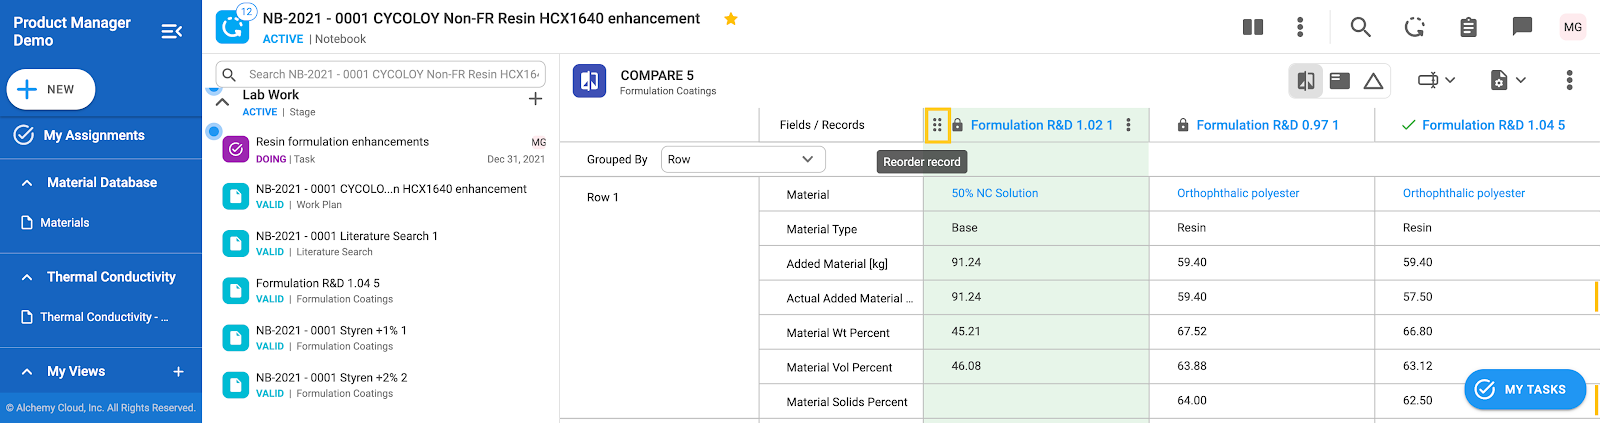
Task: Click the Styren +2% 2 document icon
Action: pos(235,385)
